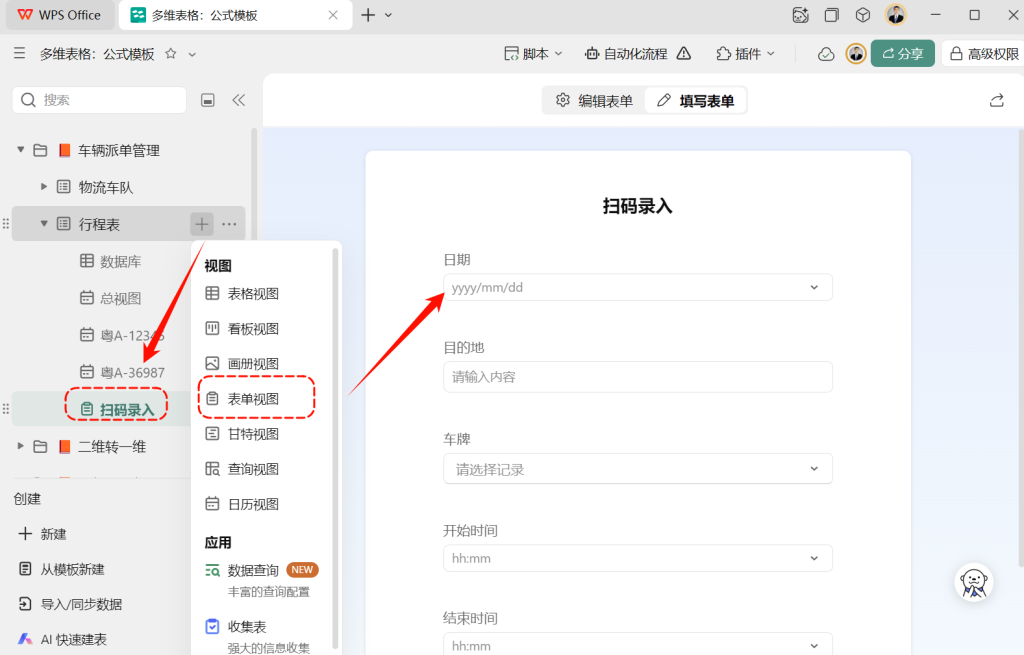
Task: Close the 多维表格: 公式模板 tab
Action: [333, 15]
